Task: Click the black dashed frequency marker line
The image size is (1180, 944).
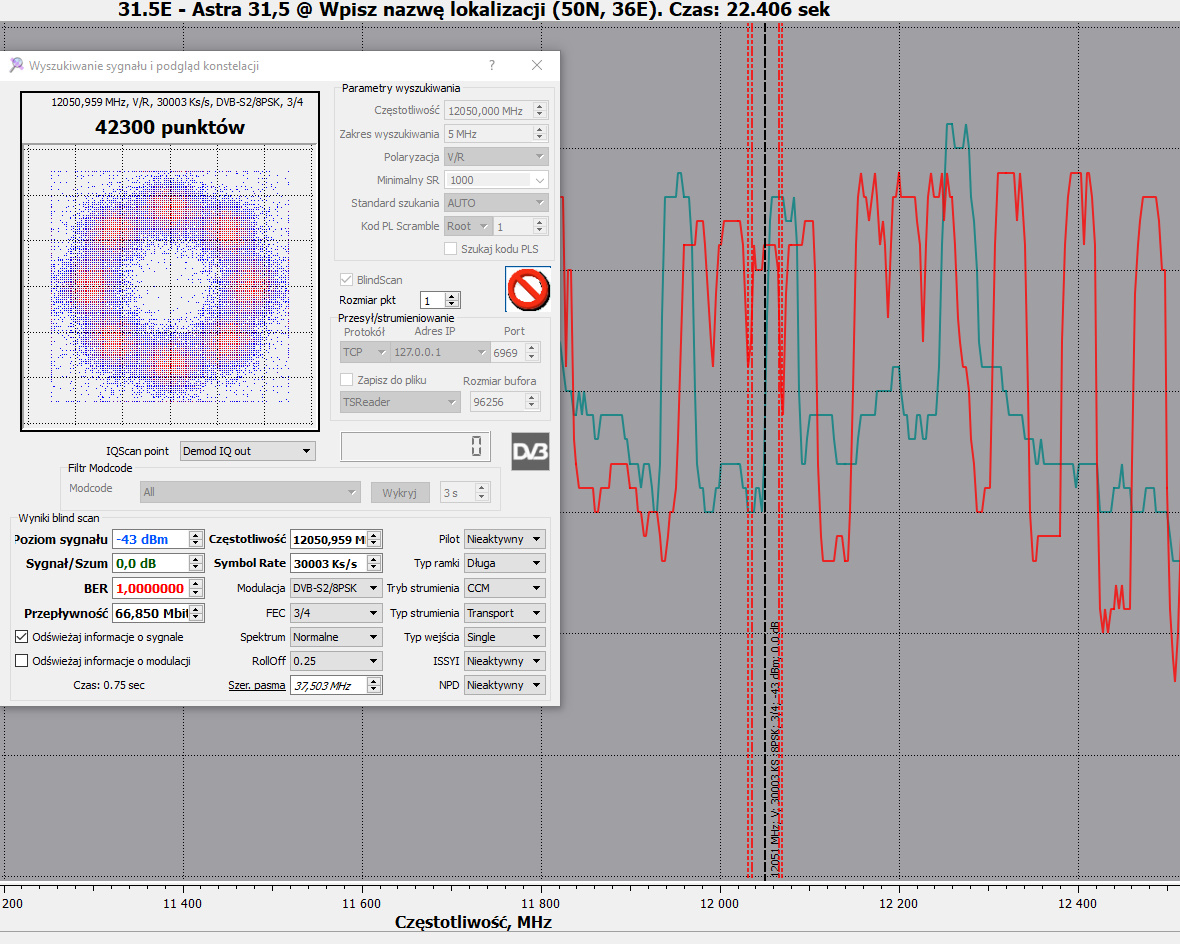Action: [x=765, y=452]
